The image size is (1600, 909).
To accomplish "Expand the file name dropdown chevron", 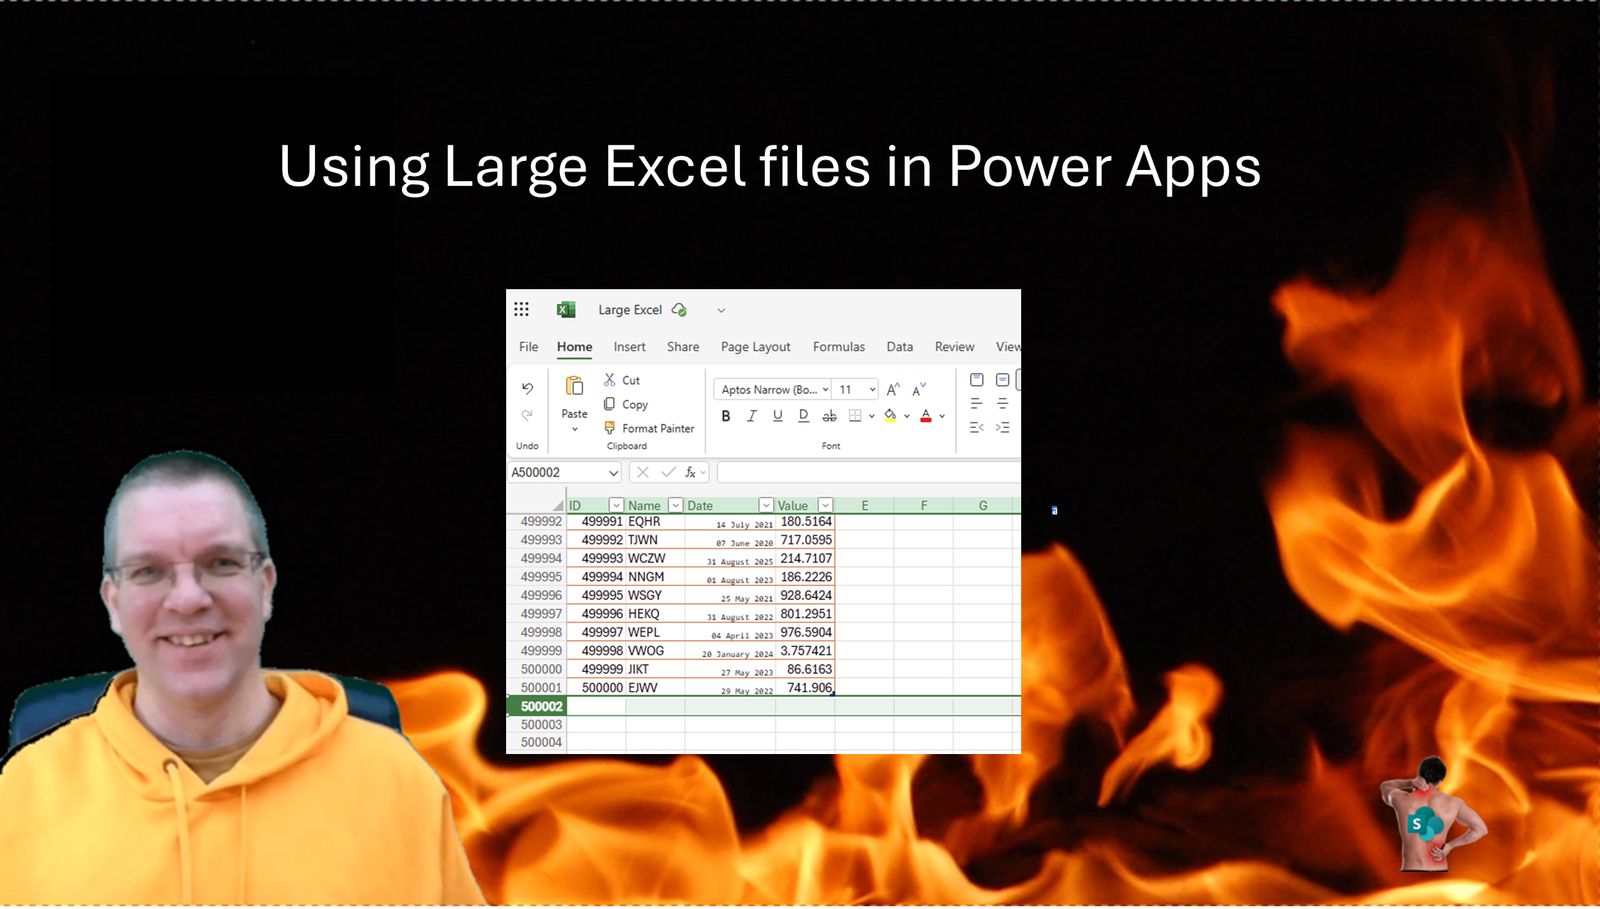I will (721, 311).
